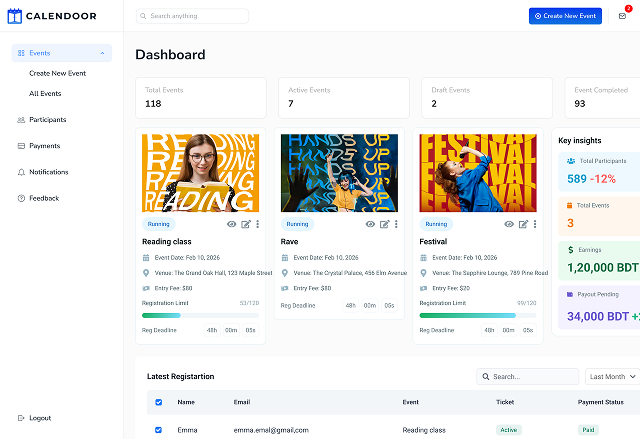This screenshot has width=640, height=439.
Task: Click the purple Payout Pending icon
Action: point(570,294)
